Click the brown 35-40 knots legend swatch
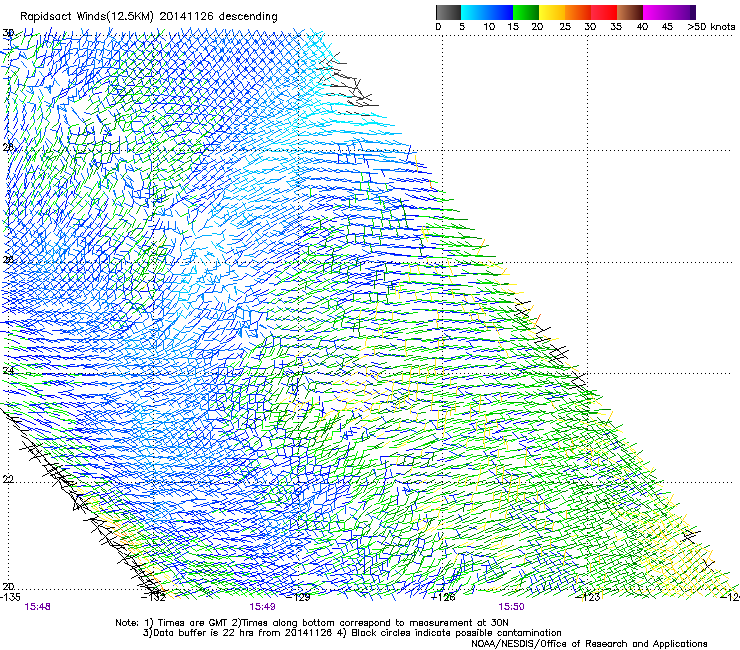This screenshot has width=740, height=650. tap(630, 13)
